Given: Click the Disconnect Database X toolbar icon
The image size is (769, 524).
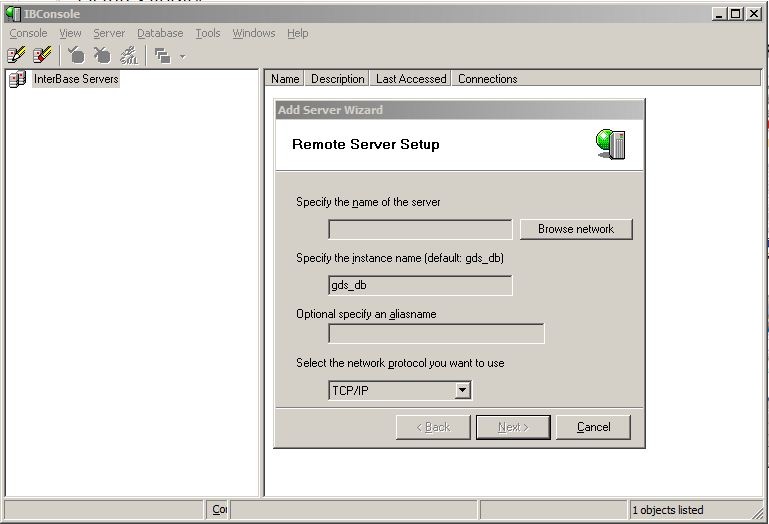Looking at the screenshot, I should (102, 55).
